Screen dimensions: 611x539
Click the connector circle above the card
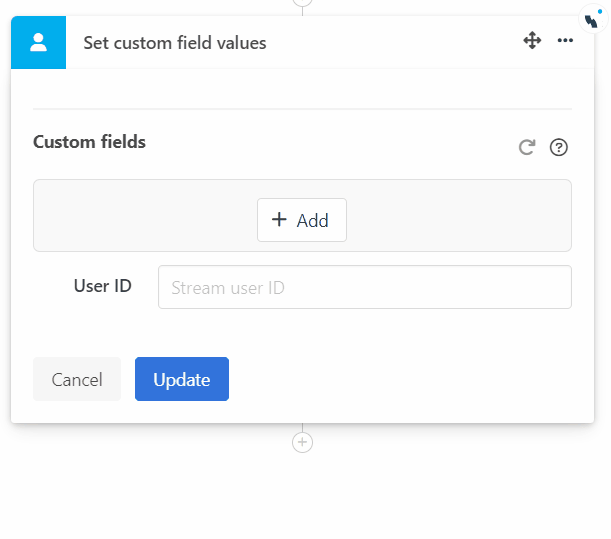(x=302, y=2)
